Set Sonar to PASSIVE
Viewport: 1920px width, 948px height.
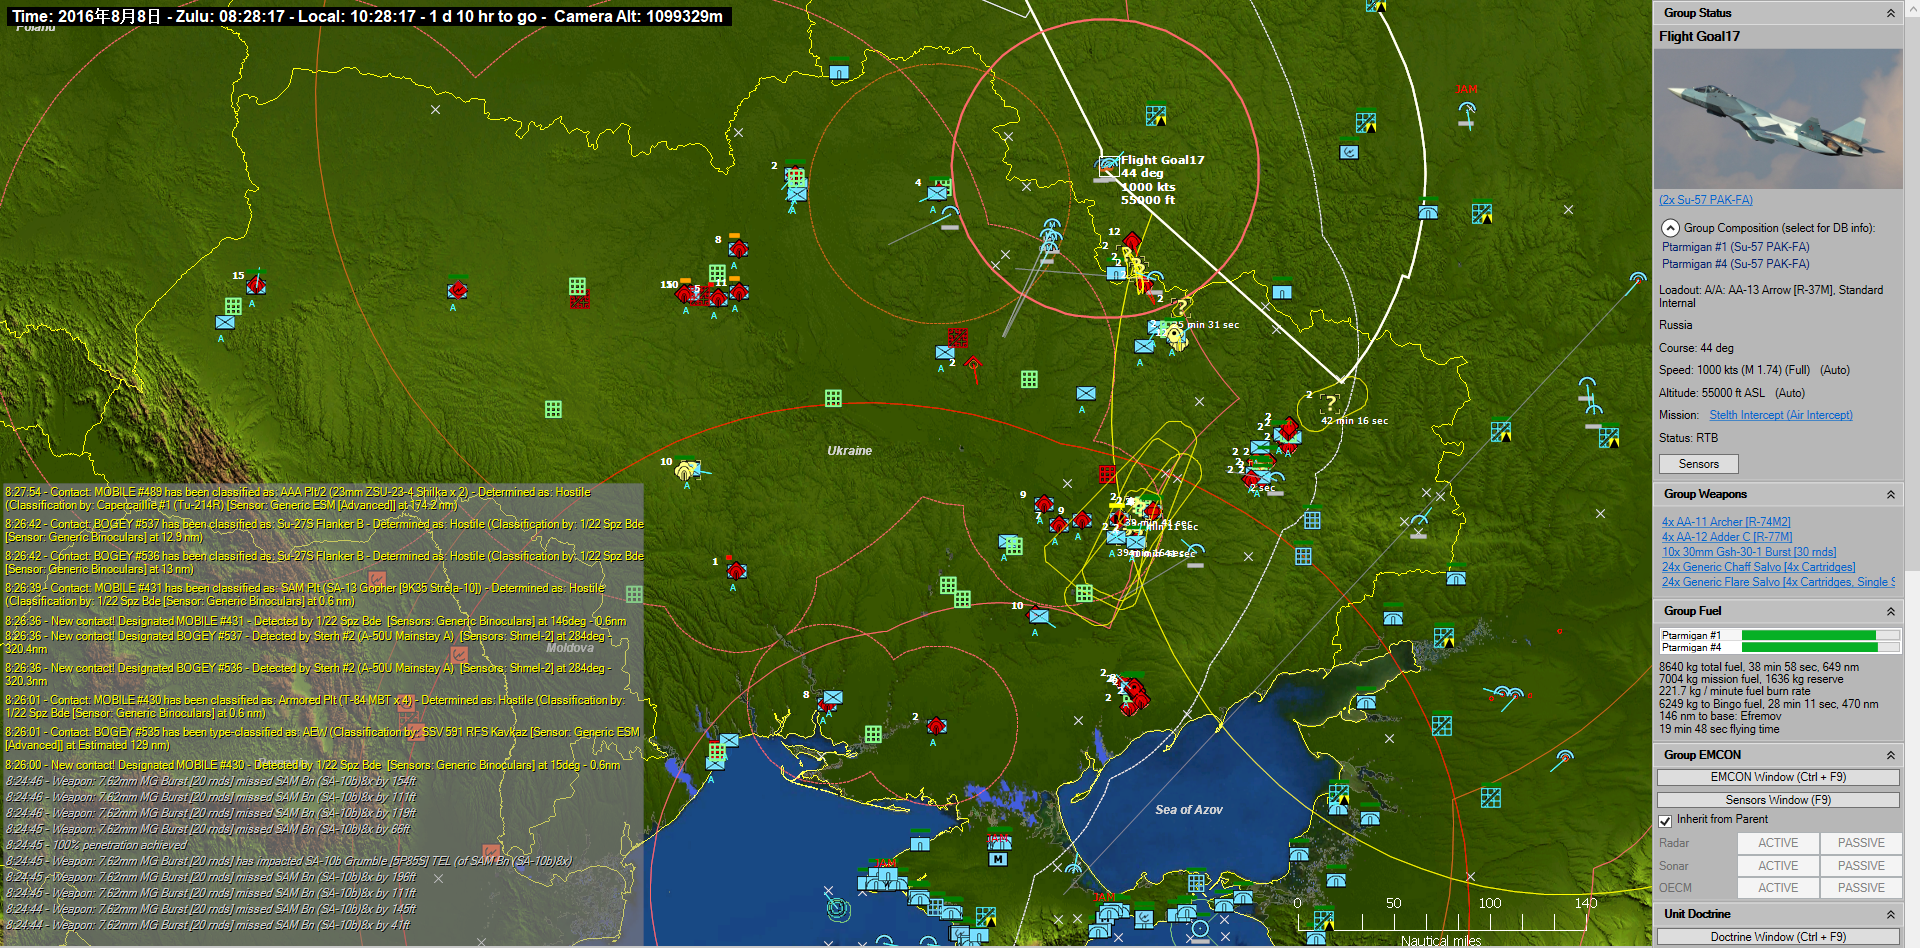point(1861,866)
